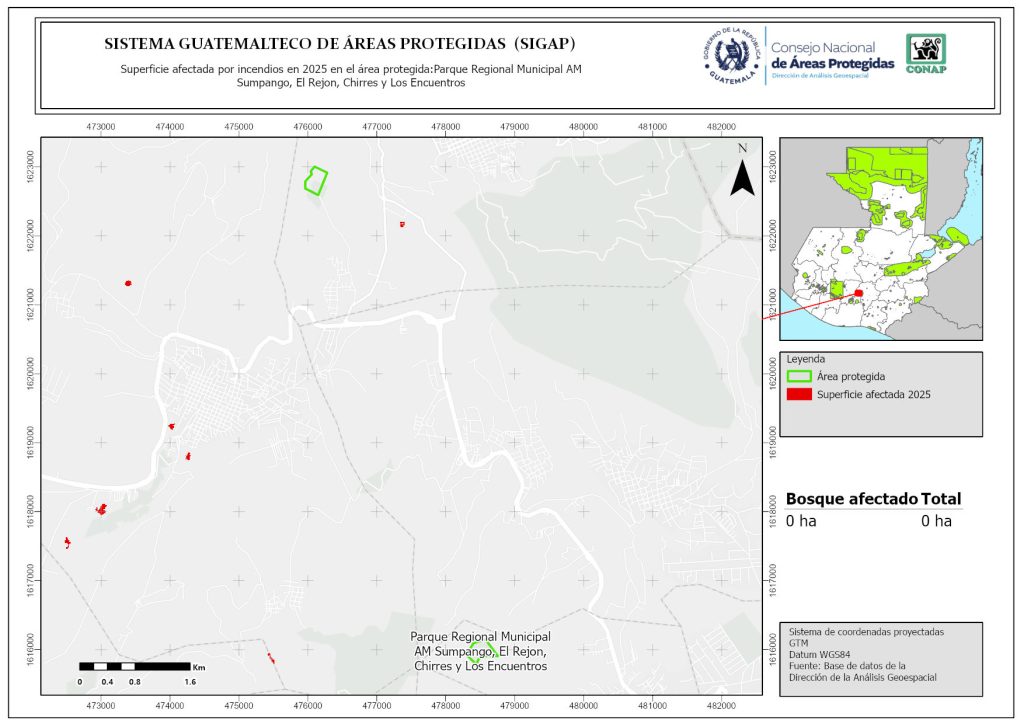Click the red Superficie afectada 2025 swatch

pos(799,396)
